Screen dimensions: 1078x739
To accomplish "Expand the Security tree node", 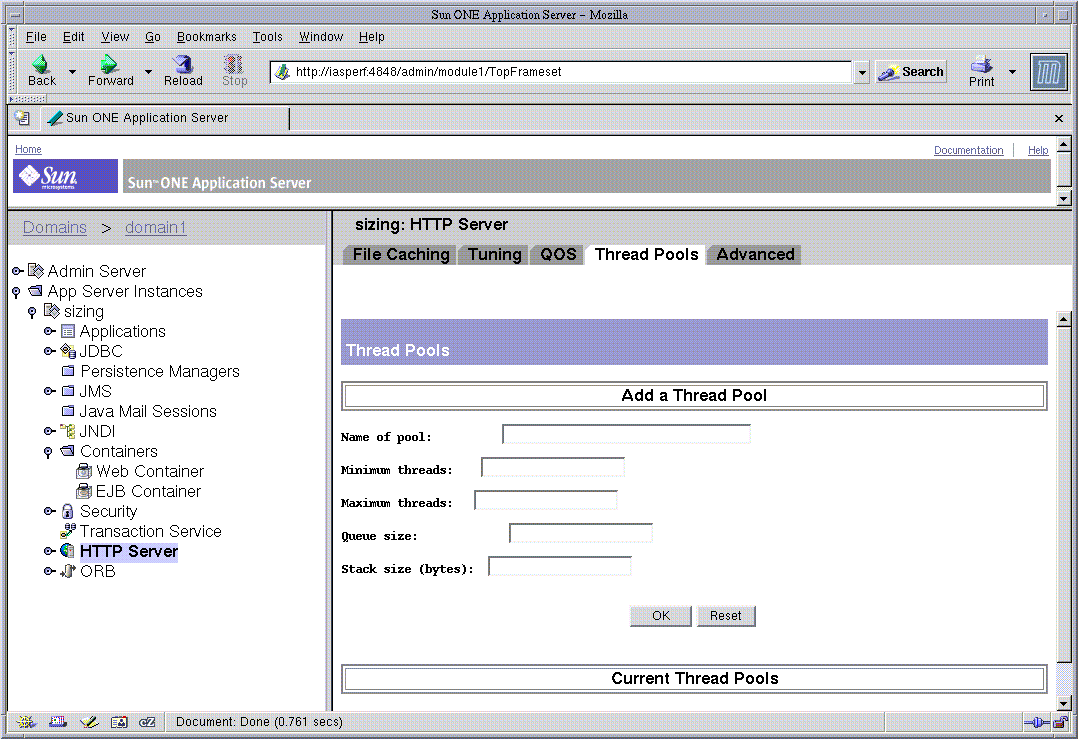I will [x=50, y=511].
